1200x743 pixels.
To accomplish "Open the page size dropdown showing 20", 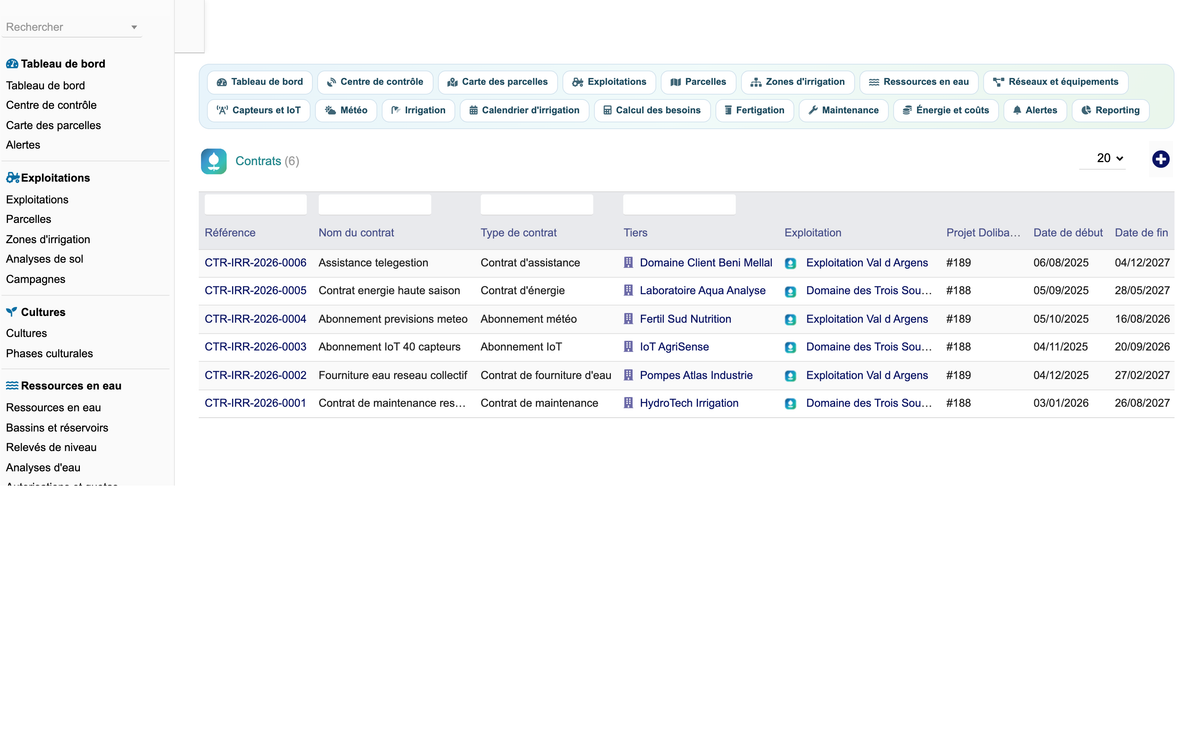I will [x=1103, y=158].
